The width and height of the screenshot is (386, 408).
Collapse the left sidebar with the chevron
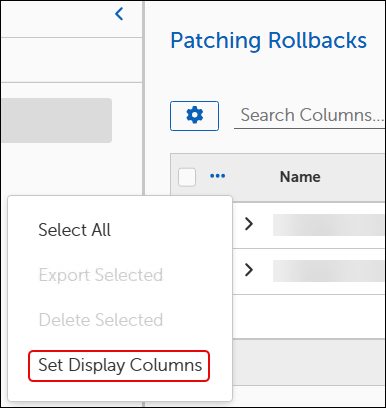click(119, 14)
